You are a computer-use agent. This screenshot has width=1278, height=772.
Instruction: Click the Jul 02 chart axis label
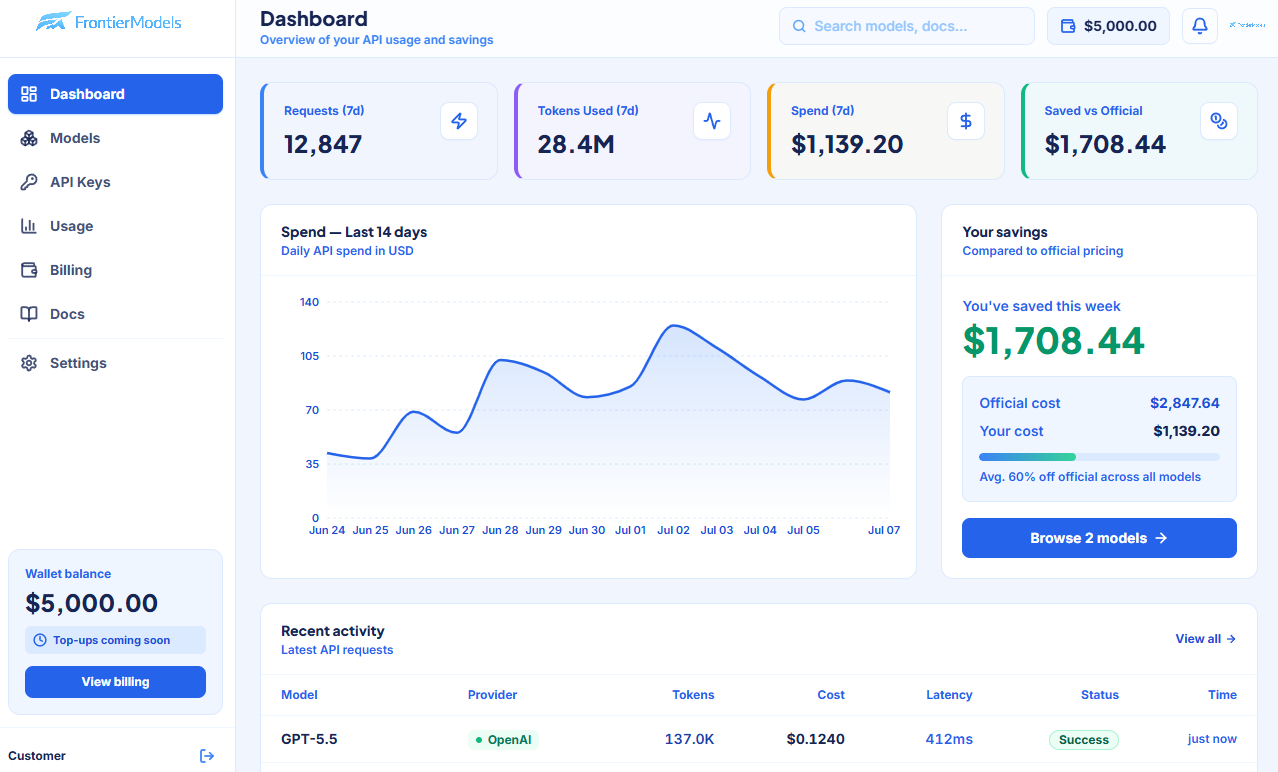coord(673,530)
